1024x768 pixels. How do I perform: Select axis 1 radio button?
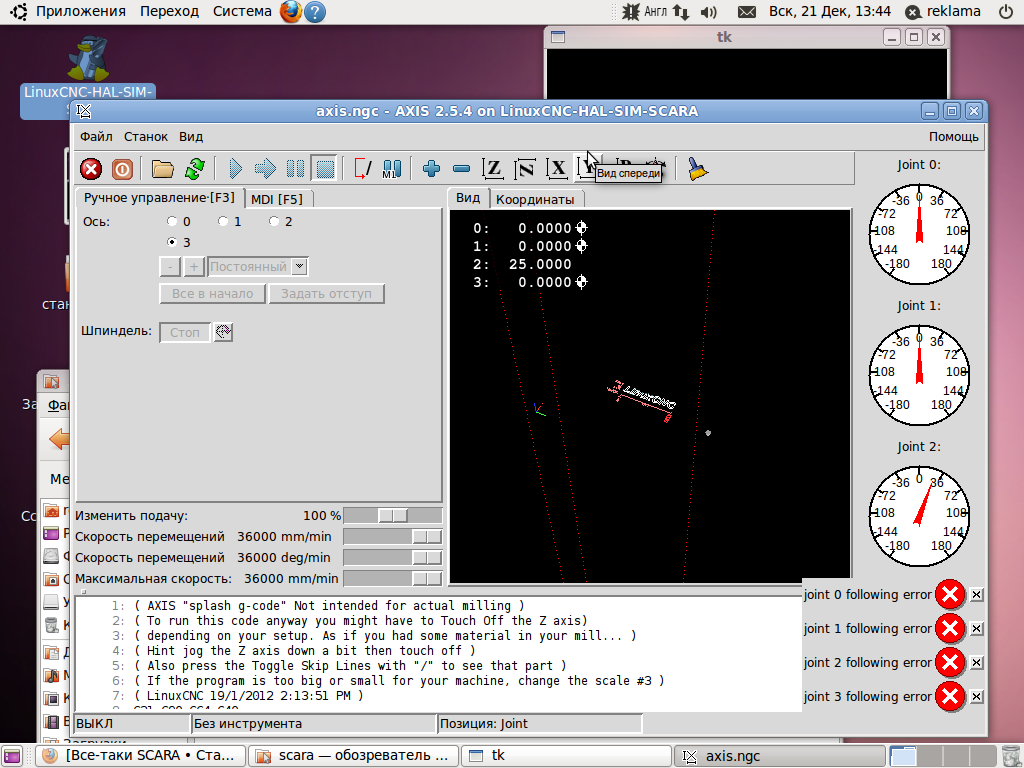[x=223, y=221]
